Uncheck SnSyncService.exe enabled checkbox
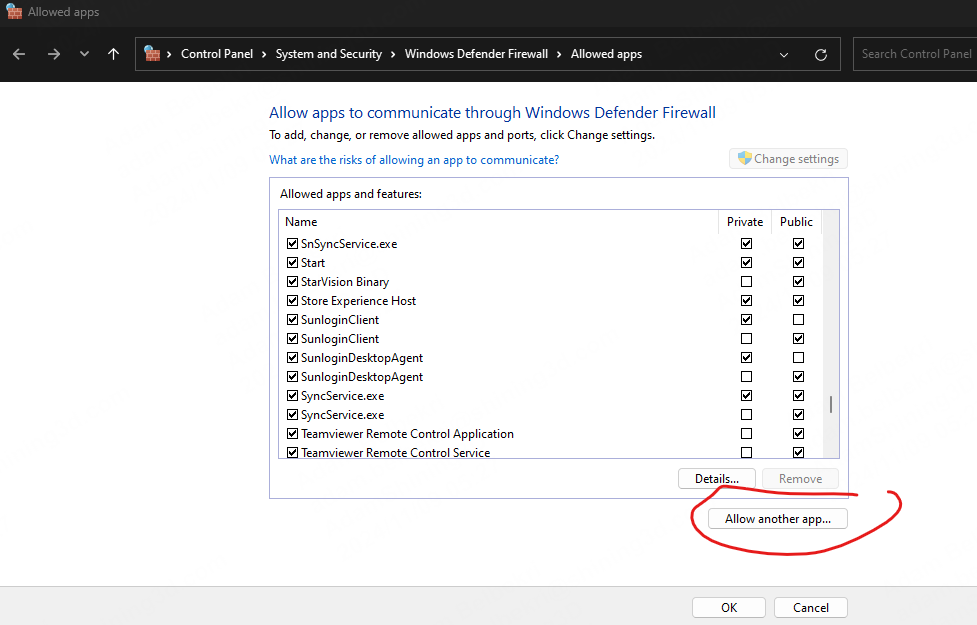 pos(292,244)
